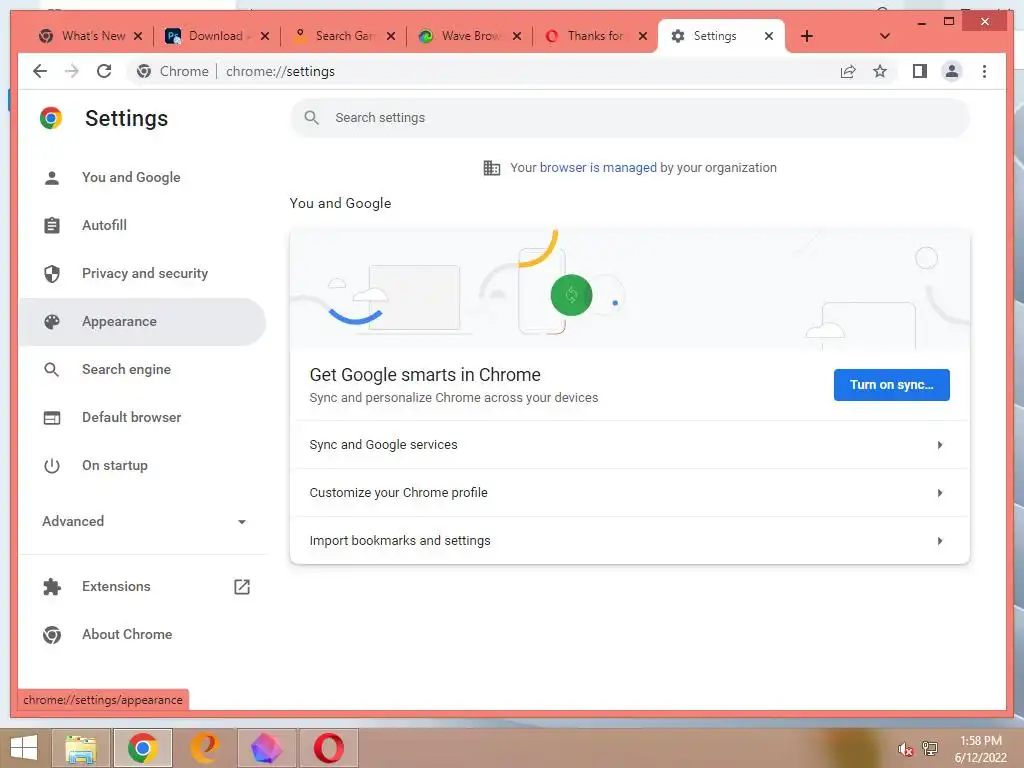Close the Download tab

[x=264, y=36]
